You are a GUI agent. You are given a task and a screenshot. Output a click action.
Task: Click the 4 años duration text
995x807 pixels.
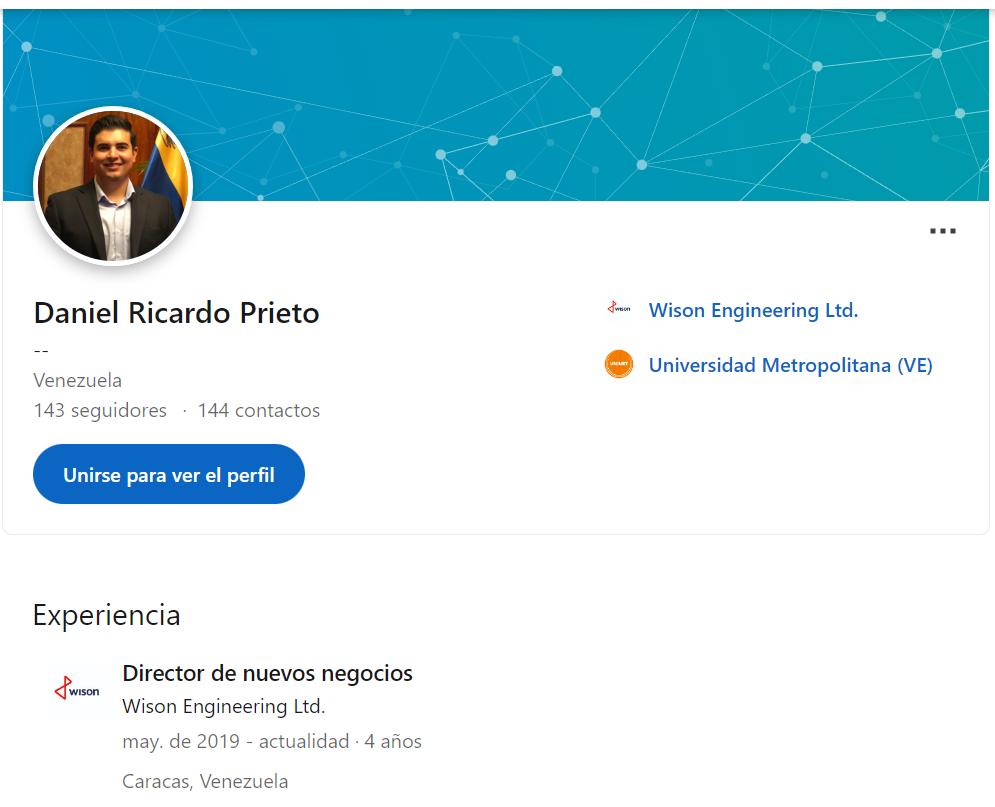[393, 741]
